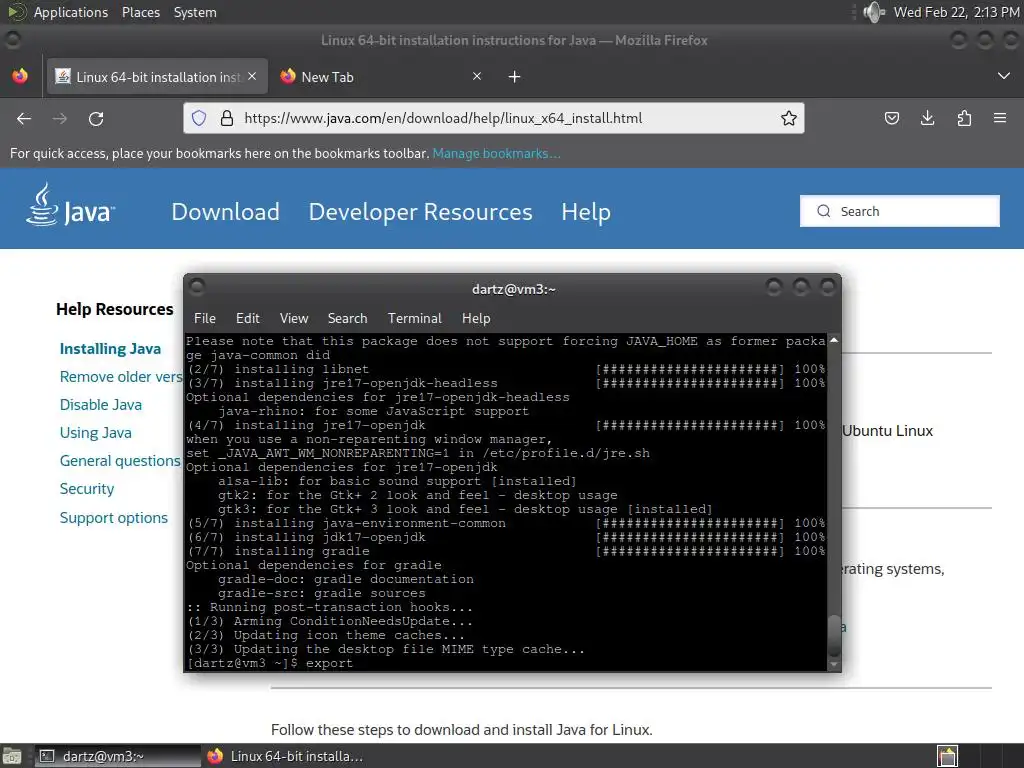Open the General questions link

pos(120,461)
